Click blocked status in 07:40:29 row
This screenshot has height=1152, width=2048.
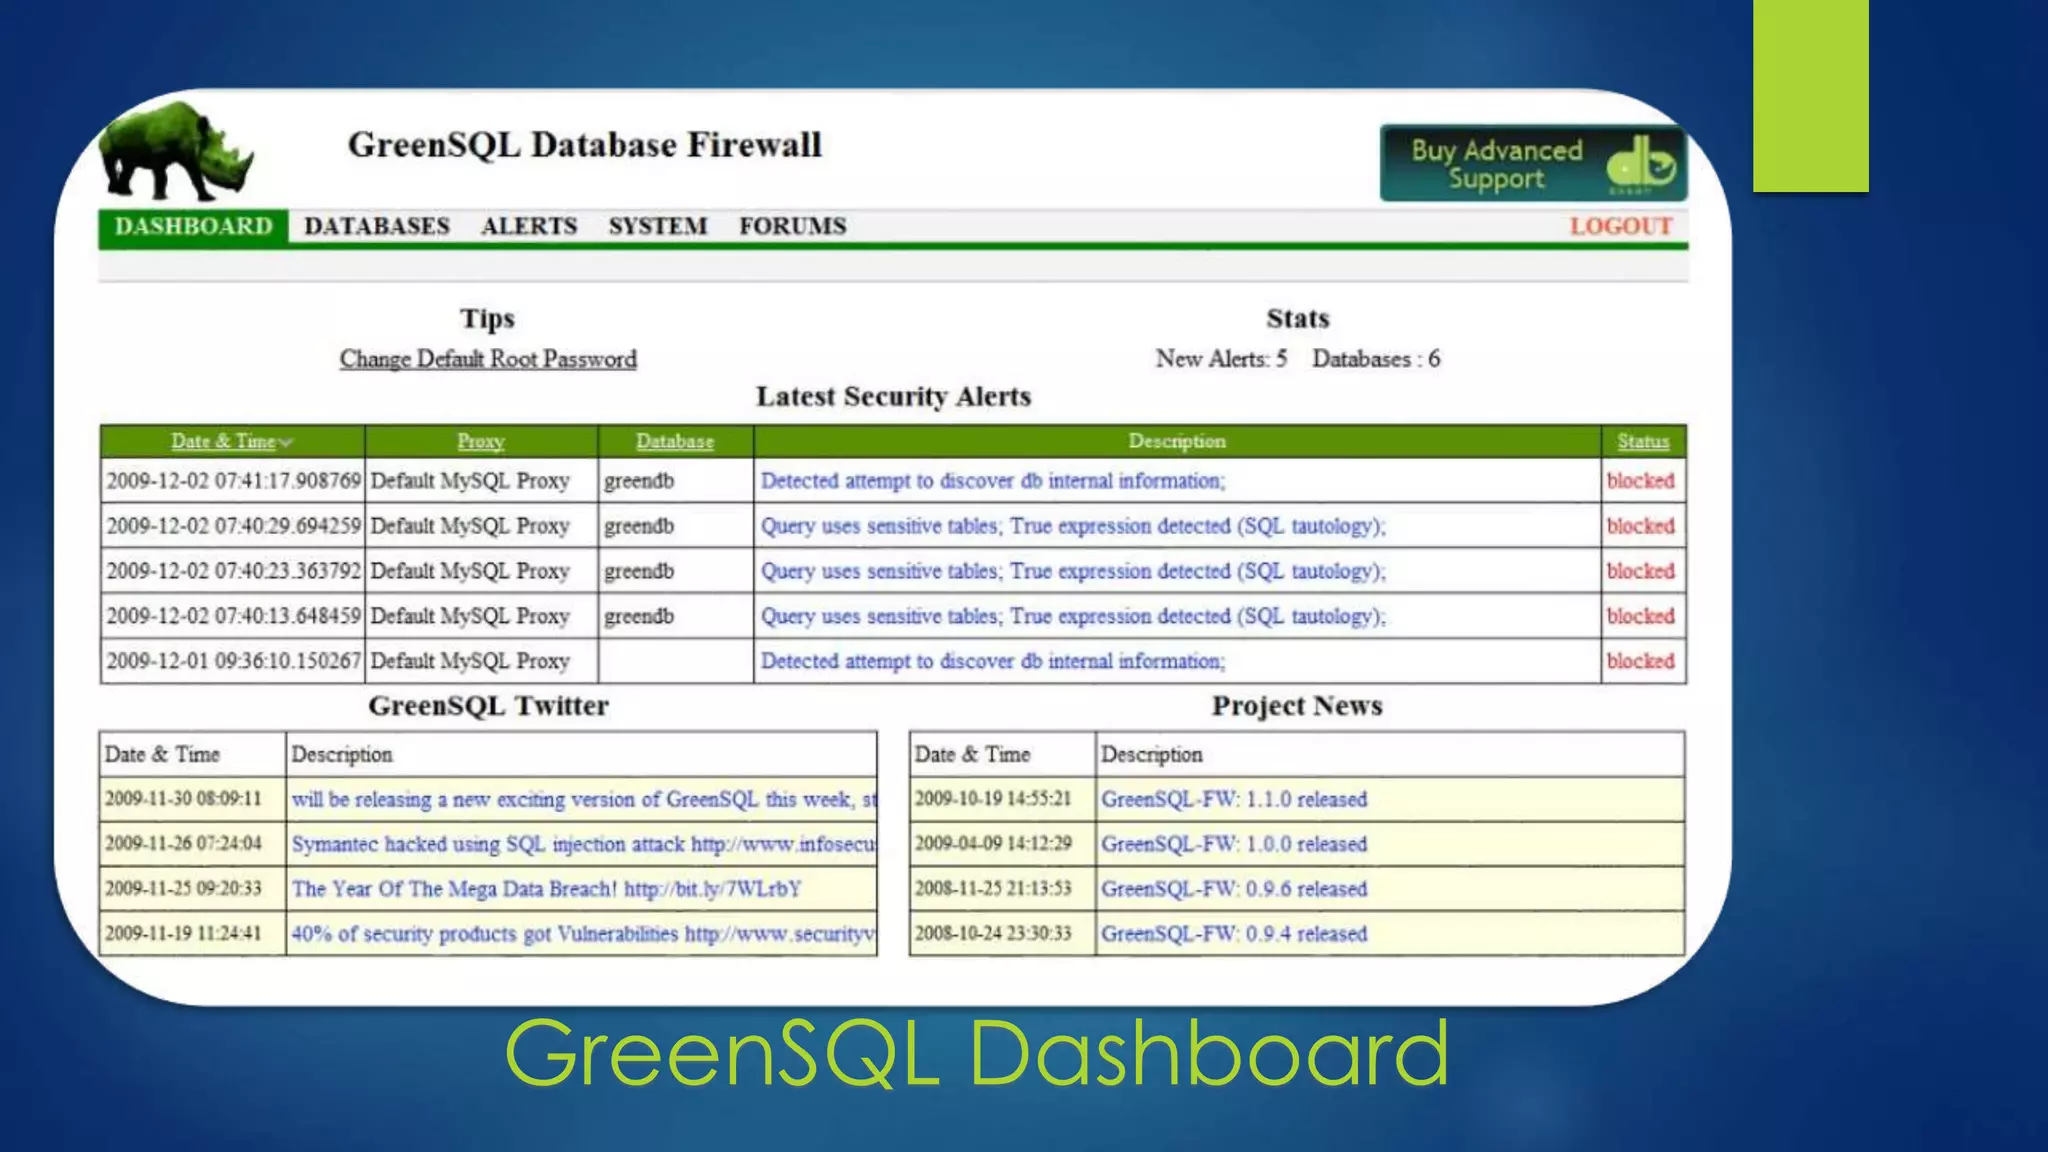click(x=1641, y=526)
